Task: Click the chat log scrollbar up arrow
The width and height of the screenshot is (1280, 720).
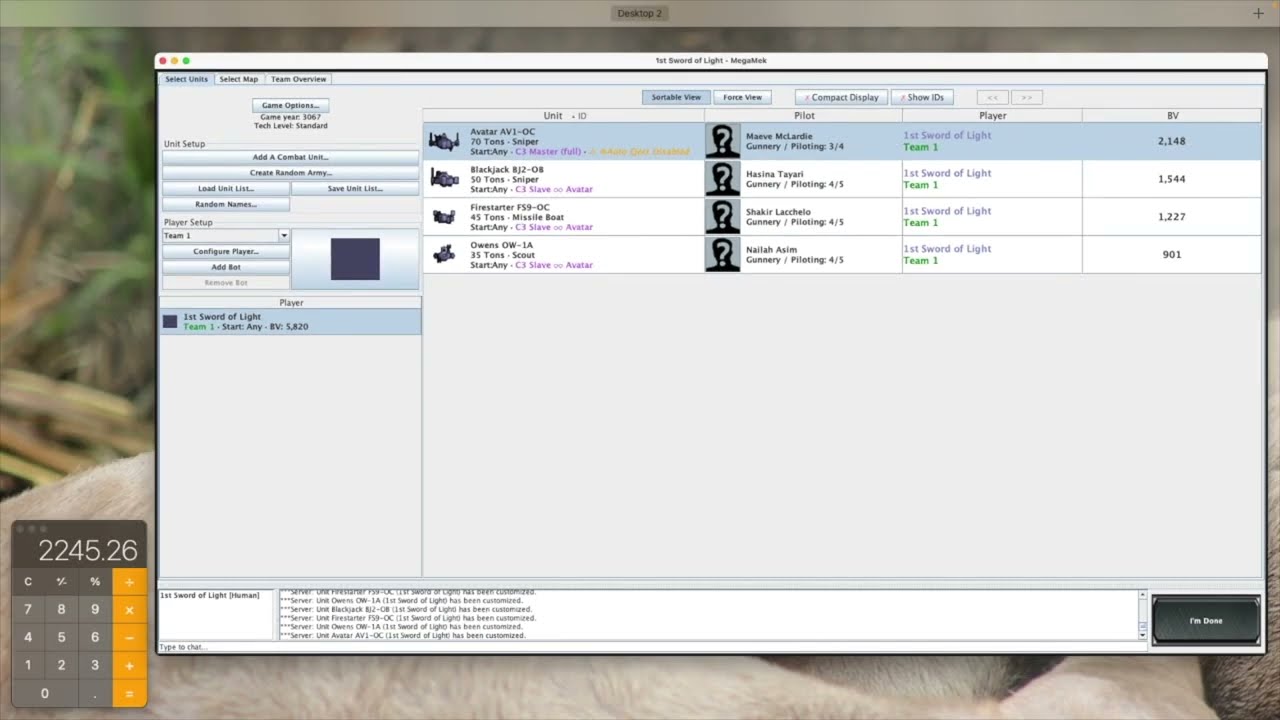Action: pyautogui.click(x=1143, y=595)
